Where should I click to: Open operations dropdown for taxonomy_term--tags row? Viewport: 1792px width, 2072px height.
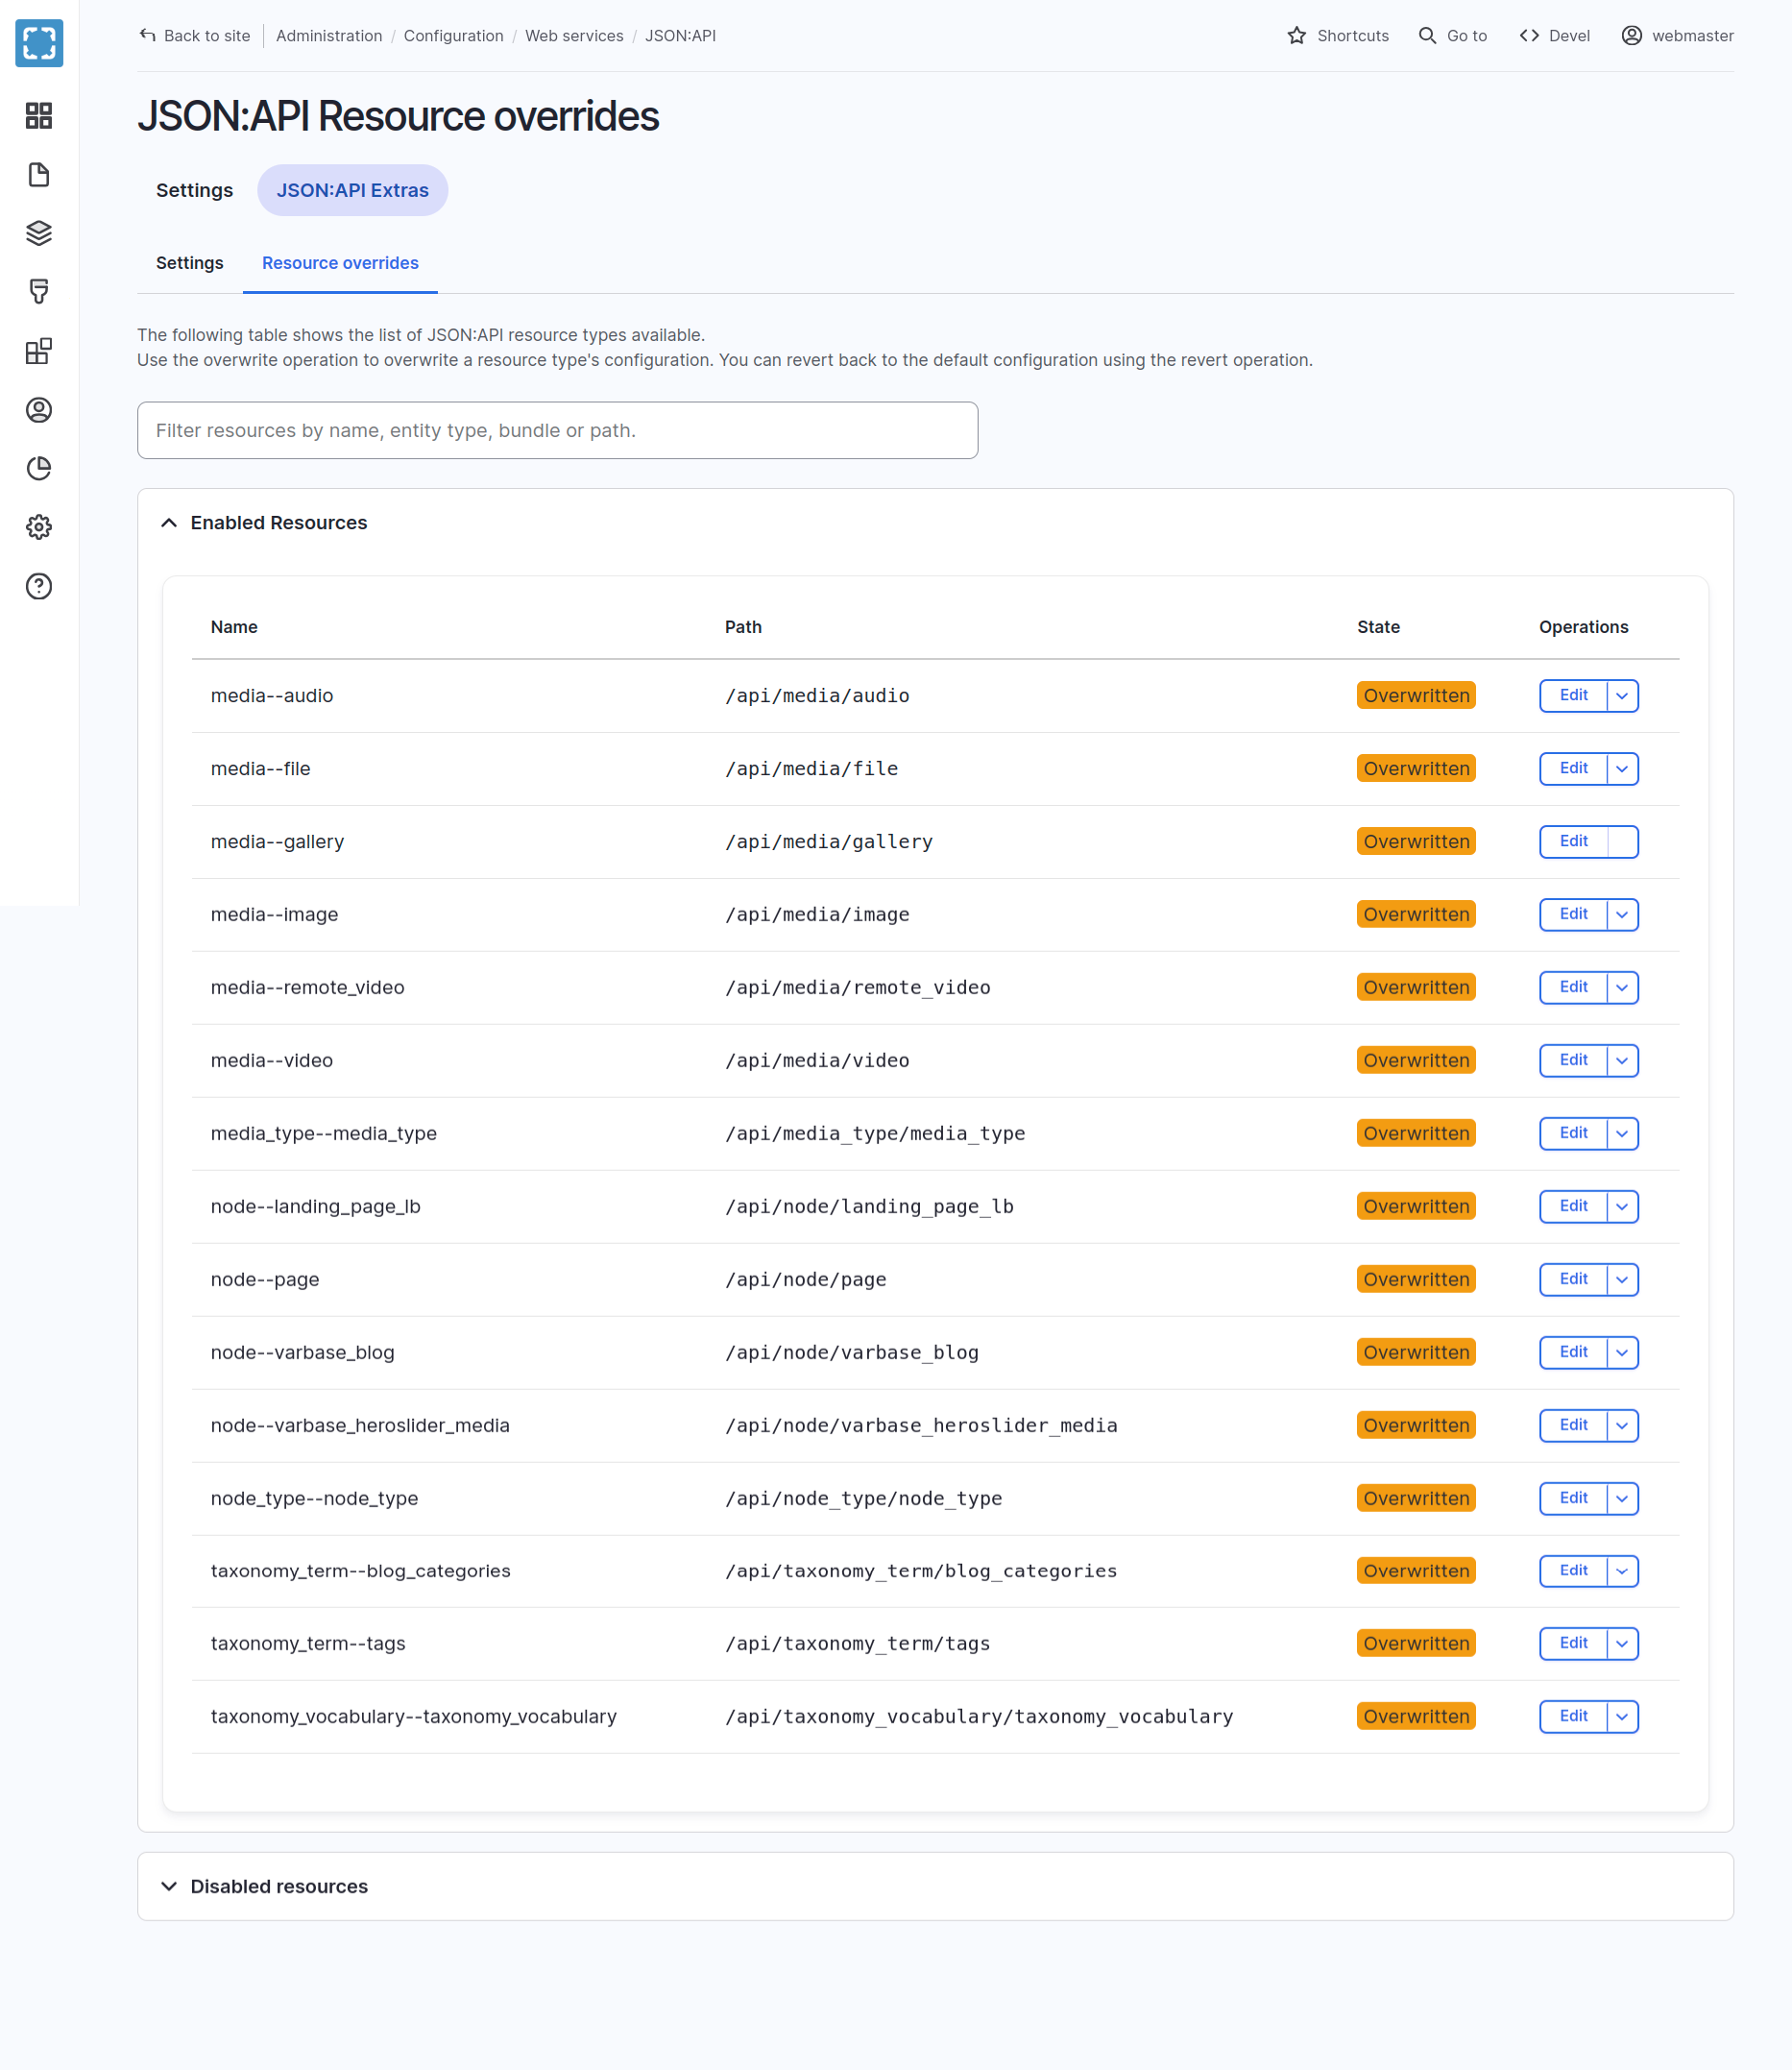coord(1622,1644)
